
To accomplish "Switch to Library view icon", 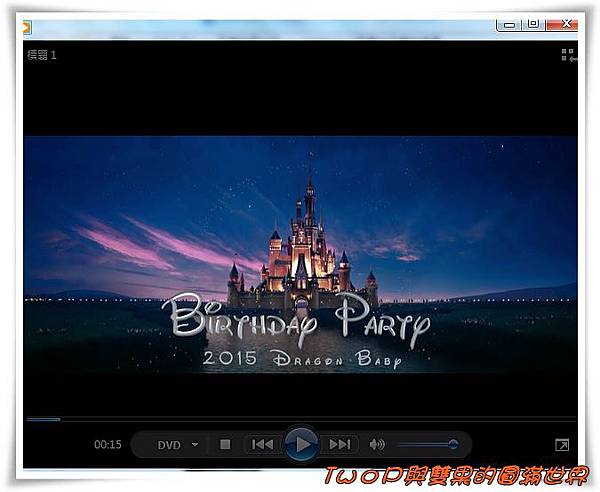I will (569, 55).
